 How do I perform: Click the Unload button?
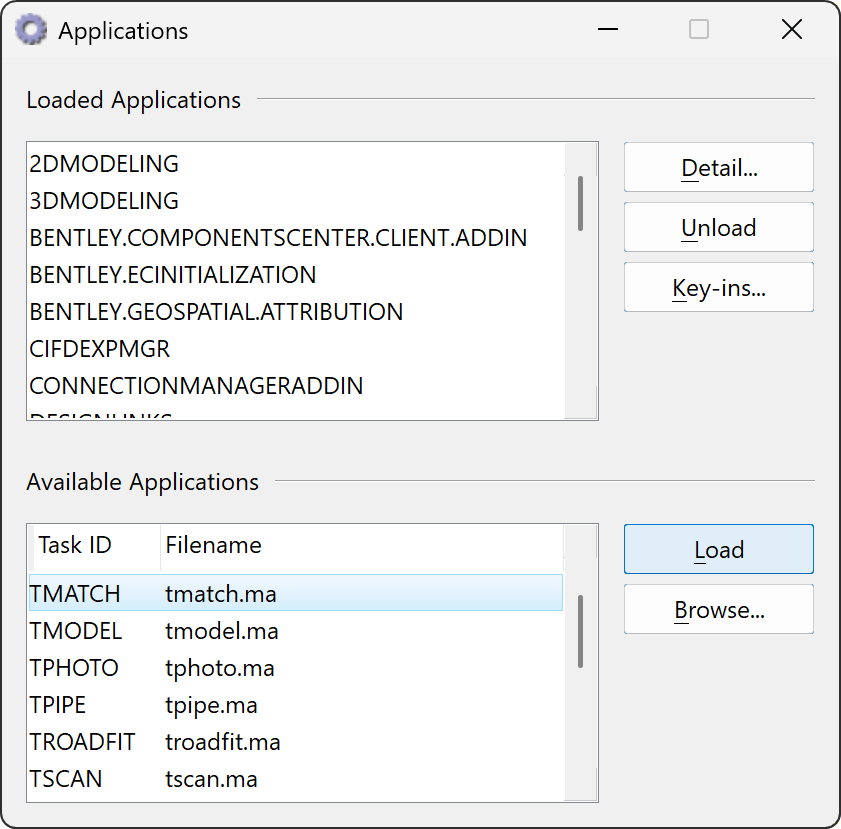[x=719, y=227]
